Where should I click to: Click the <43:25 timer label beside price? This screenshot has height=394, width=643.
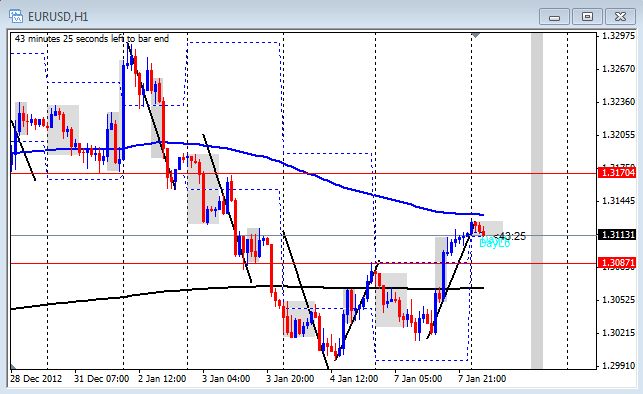(x=510, y=236)
